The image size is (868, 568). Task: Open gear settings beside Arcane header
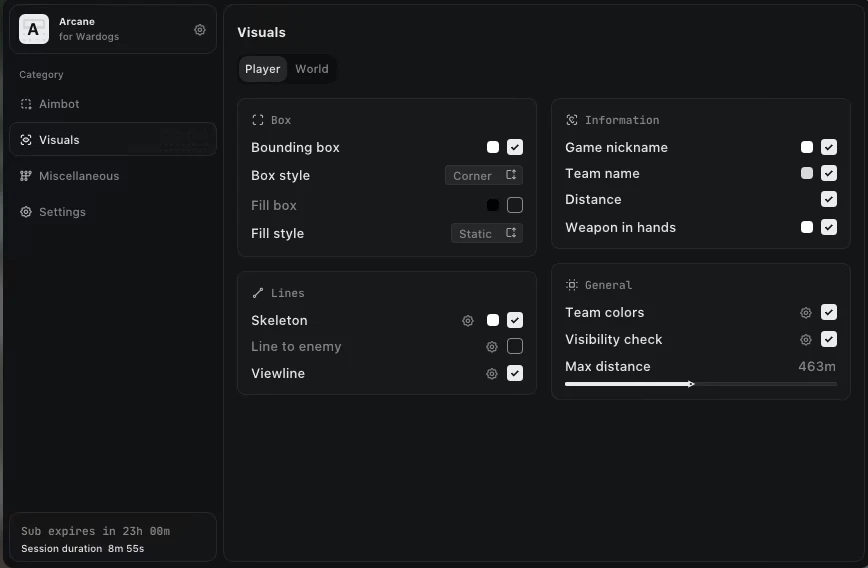click(200, 30)
